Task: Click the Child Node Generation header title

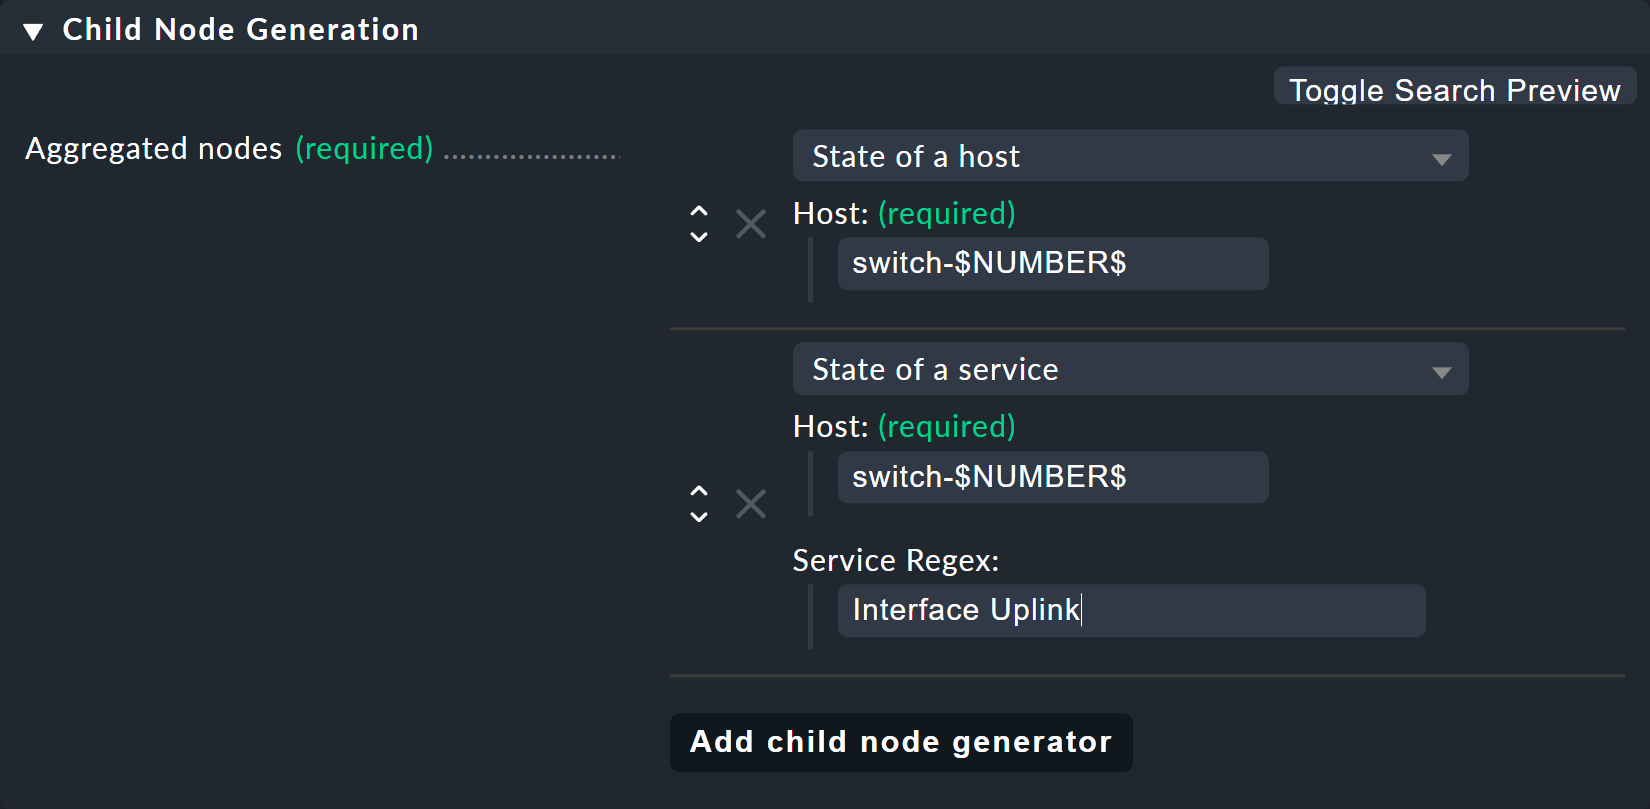Action: 240,30
